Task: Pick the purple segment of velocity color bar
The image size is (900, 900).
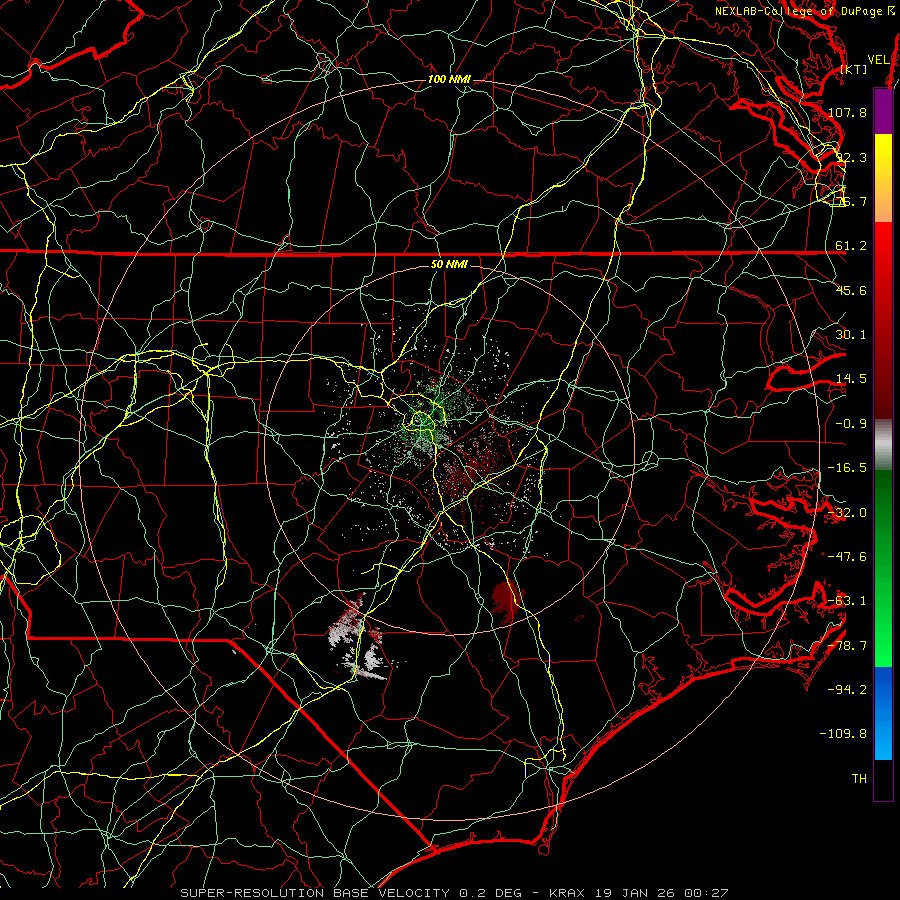Action: (x=883, y=112)
